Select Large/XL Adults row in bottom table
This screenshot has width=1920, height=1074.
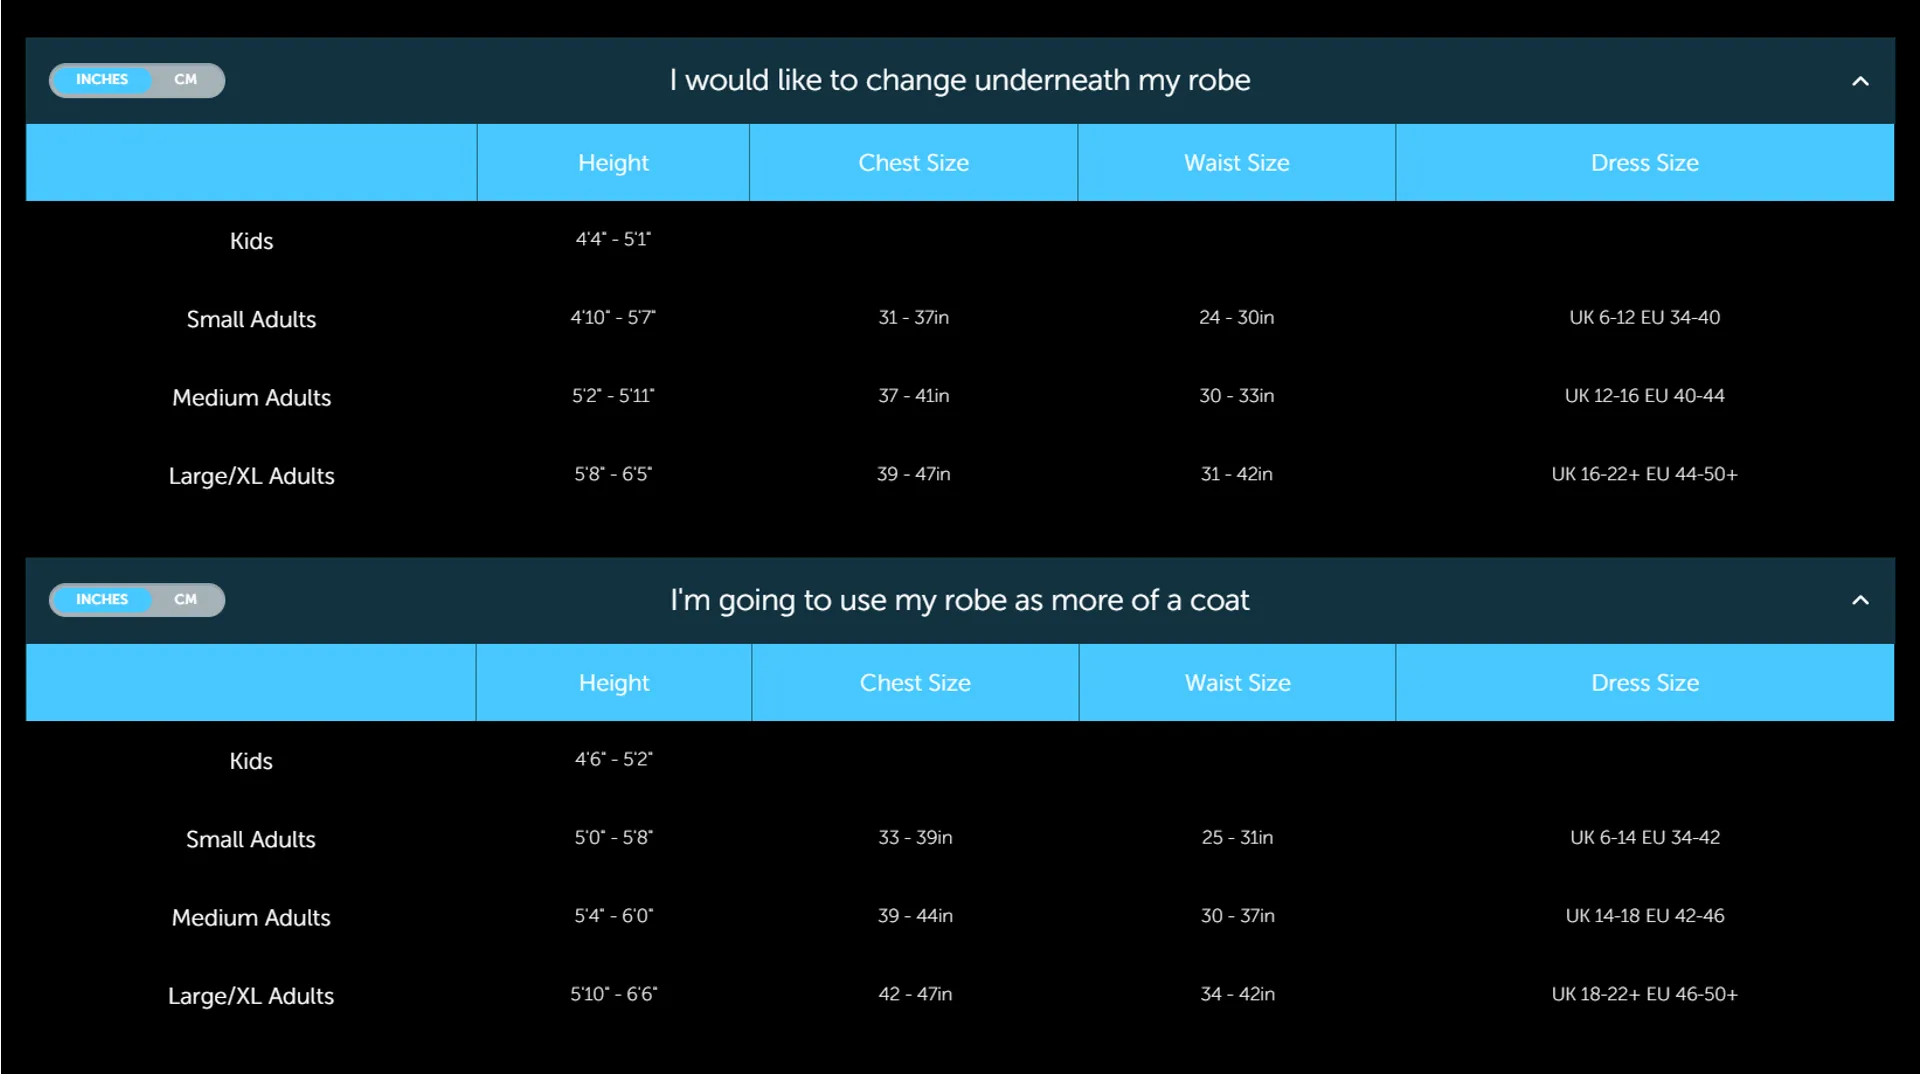(x=960, y=995)
